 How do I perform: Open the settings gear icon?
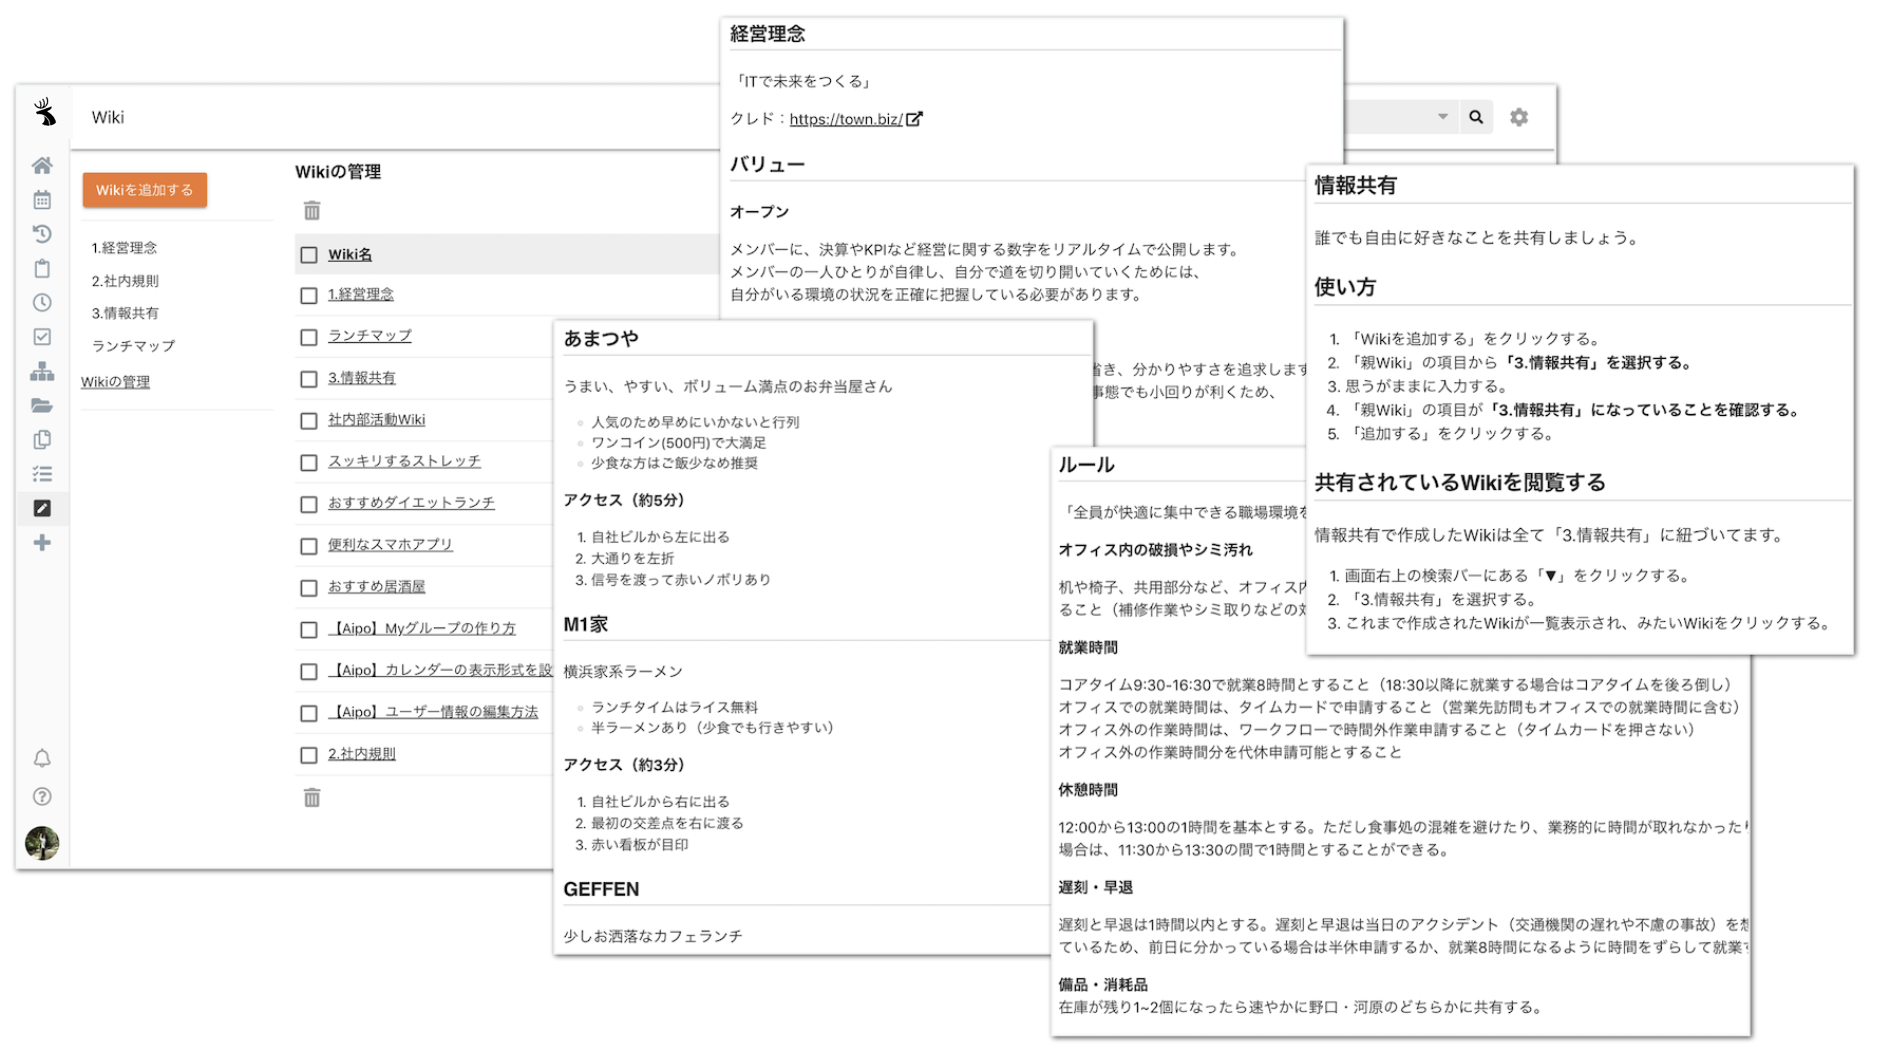point(1519,117)
